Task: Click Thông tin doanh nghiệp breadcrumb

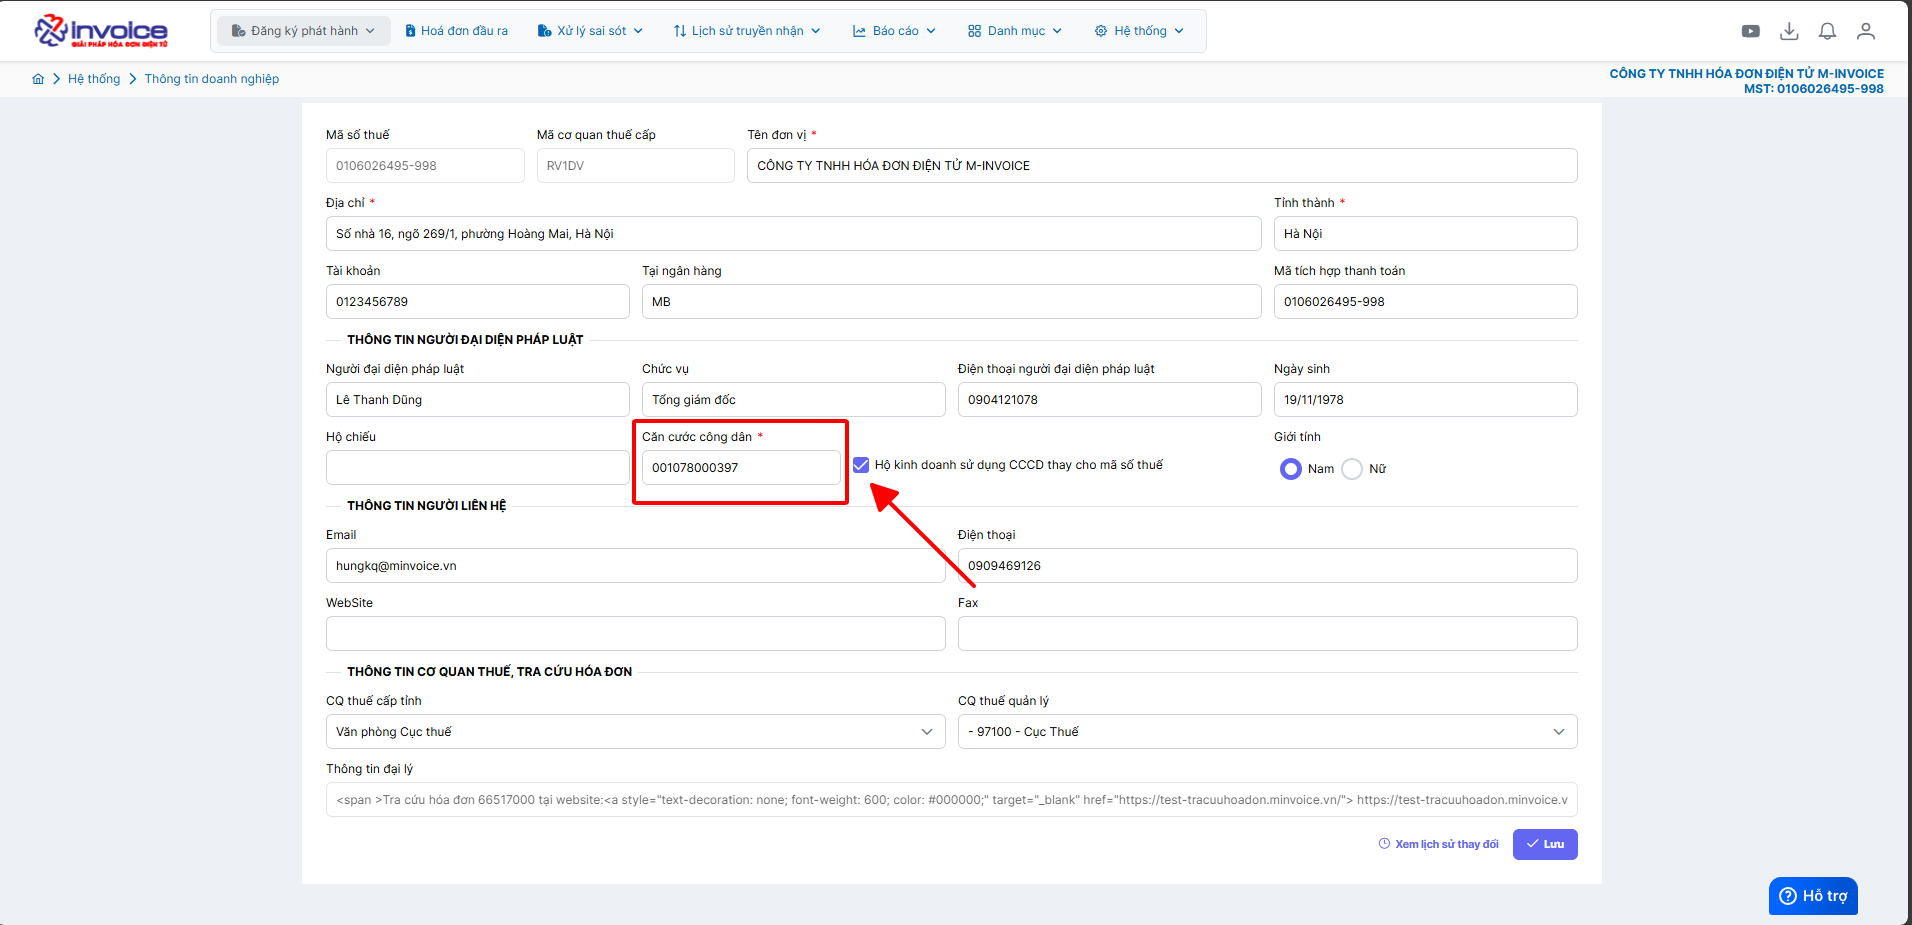Action: tap(212, 79)
